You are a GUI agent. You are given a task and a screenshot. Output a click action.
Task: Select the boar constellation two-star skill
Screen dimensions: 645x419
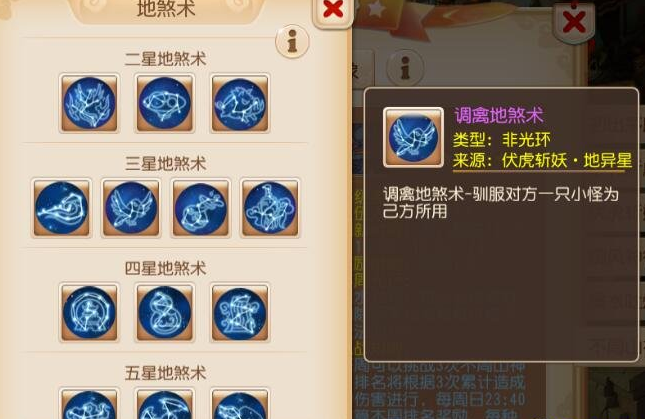pos(240,103)
